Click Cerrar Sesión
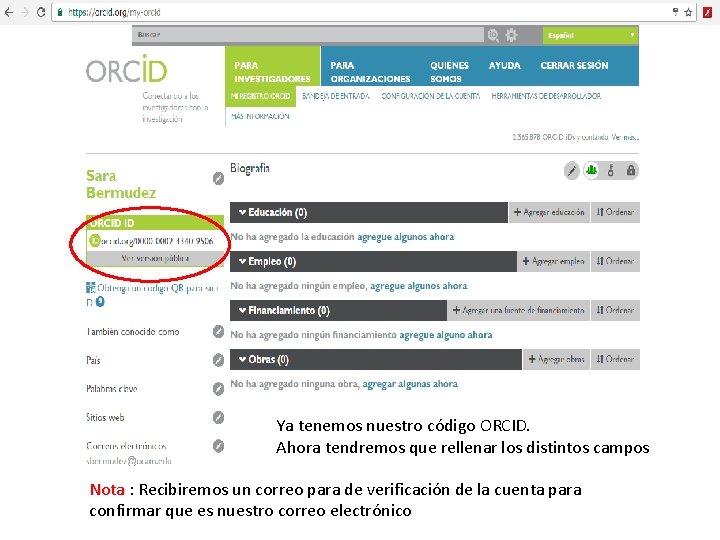 point(574,66)
